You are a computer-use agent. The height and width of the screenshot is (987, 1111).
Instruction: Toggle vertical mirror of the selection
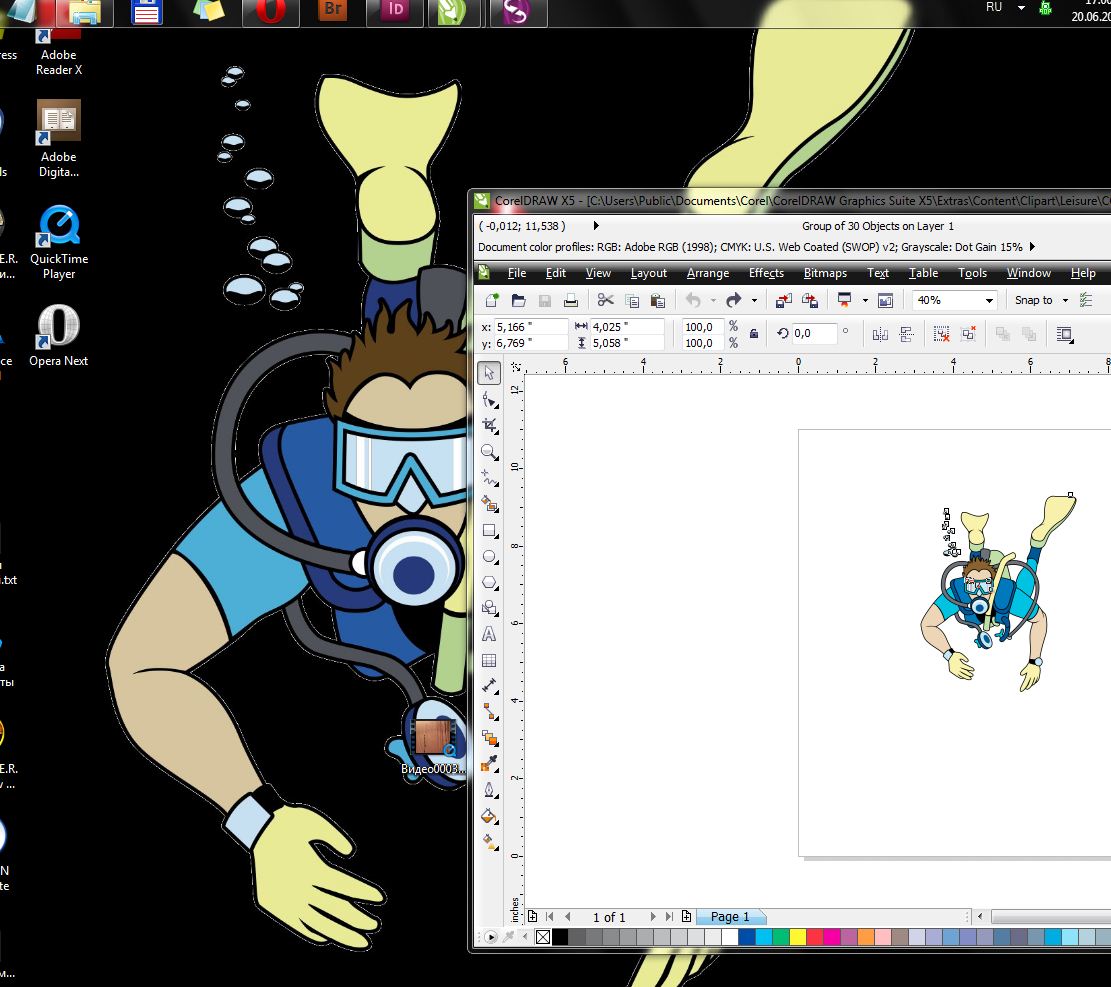tap(906, 334)
